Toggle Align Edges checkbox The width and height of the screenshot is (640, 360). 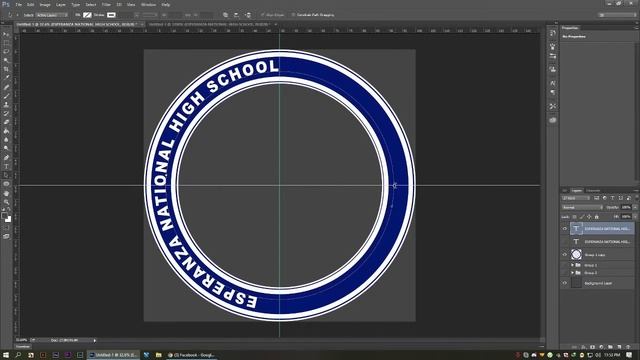pyautogui.click(x=262, y=15)
